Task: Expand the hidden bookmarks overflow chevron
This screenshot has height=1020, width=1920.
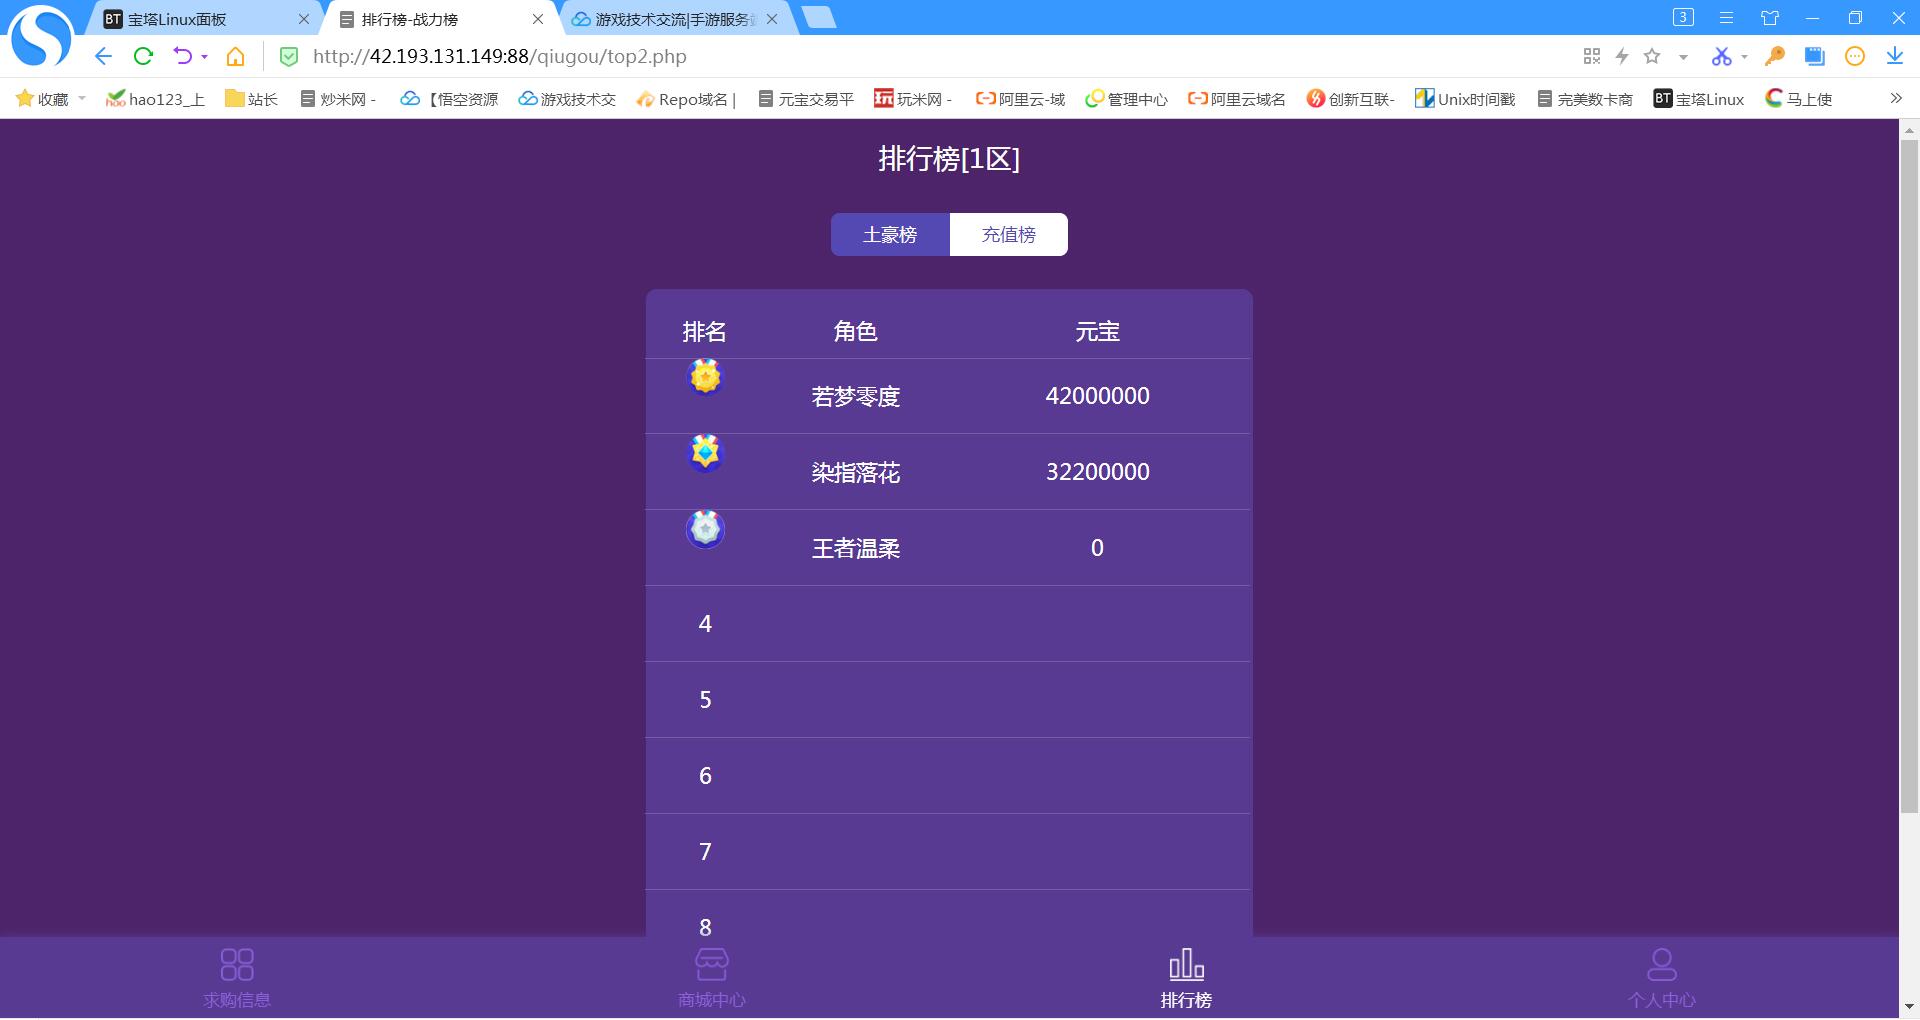Action: [x=1895, y=98]
